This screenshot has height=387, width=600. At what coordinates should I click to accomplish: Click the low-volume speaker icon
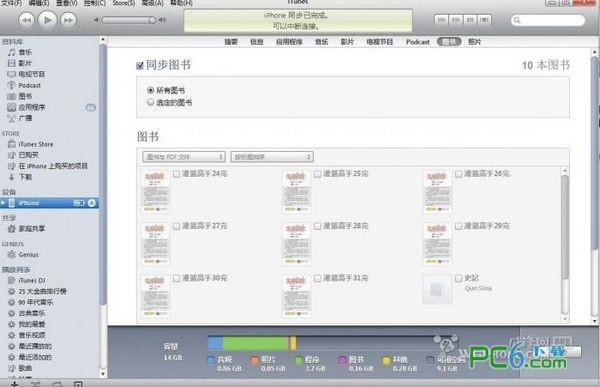pyautogui.click(x=97, y=20)
